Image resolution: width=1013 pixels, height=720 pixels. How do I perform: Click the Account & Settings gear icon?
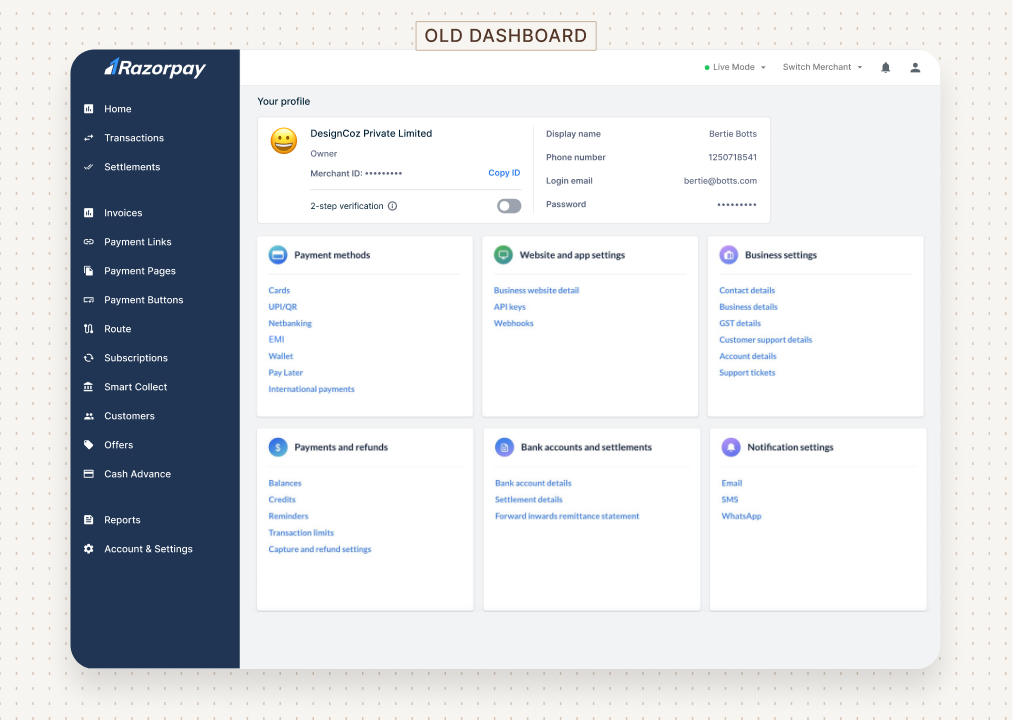pyautogui.click(x=89, y=549)
